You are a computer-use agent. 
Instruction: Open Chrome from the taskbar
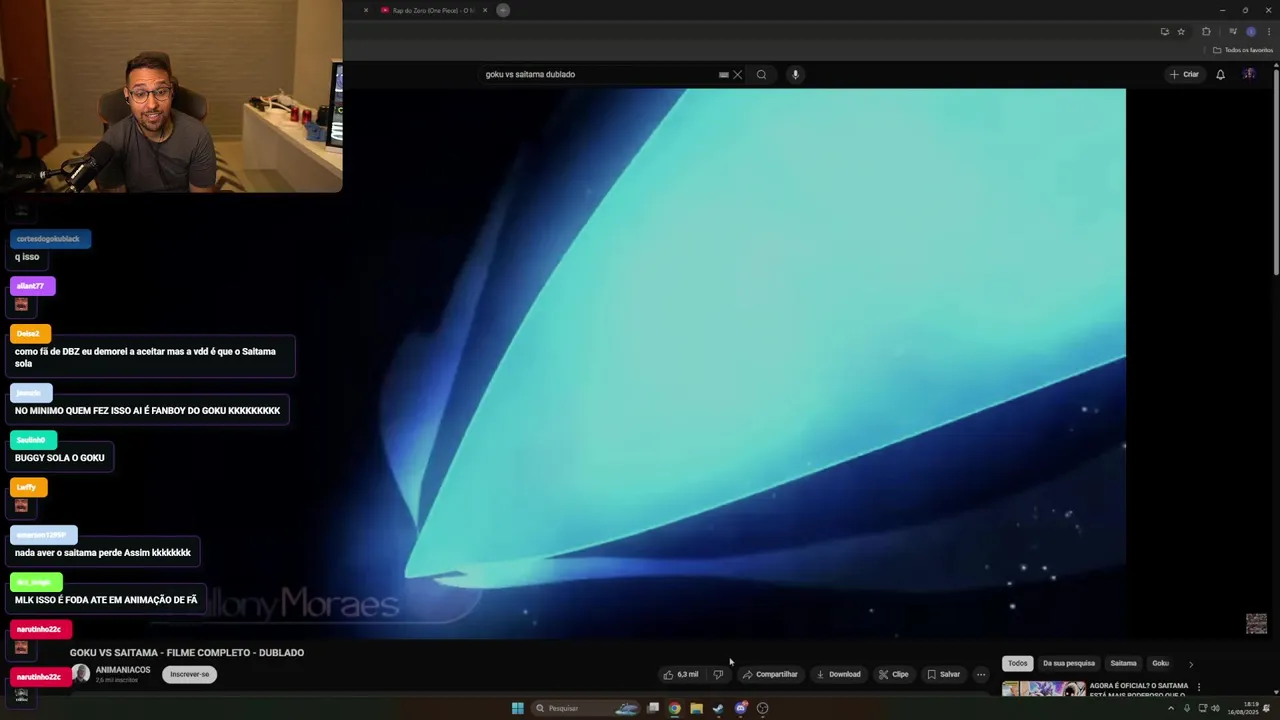click(x=675, y=708)
